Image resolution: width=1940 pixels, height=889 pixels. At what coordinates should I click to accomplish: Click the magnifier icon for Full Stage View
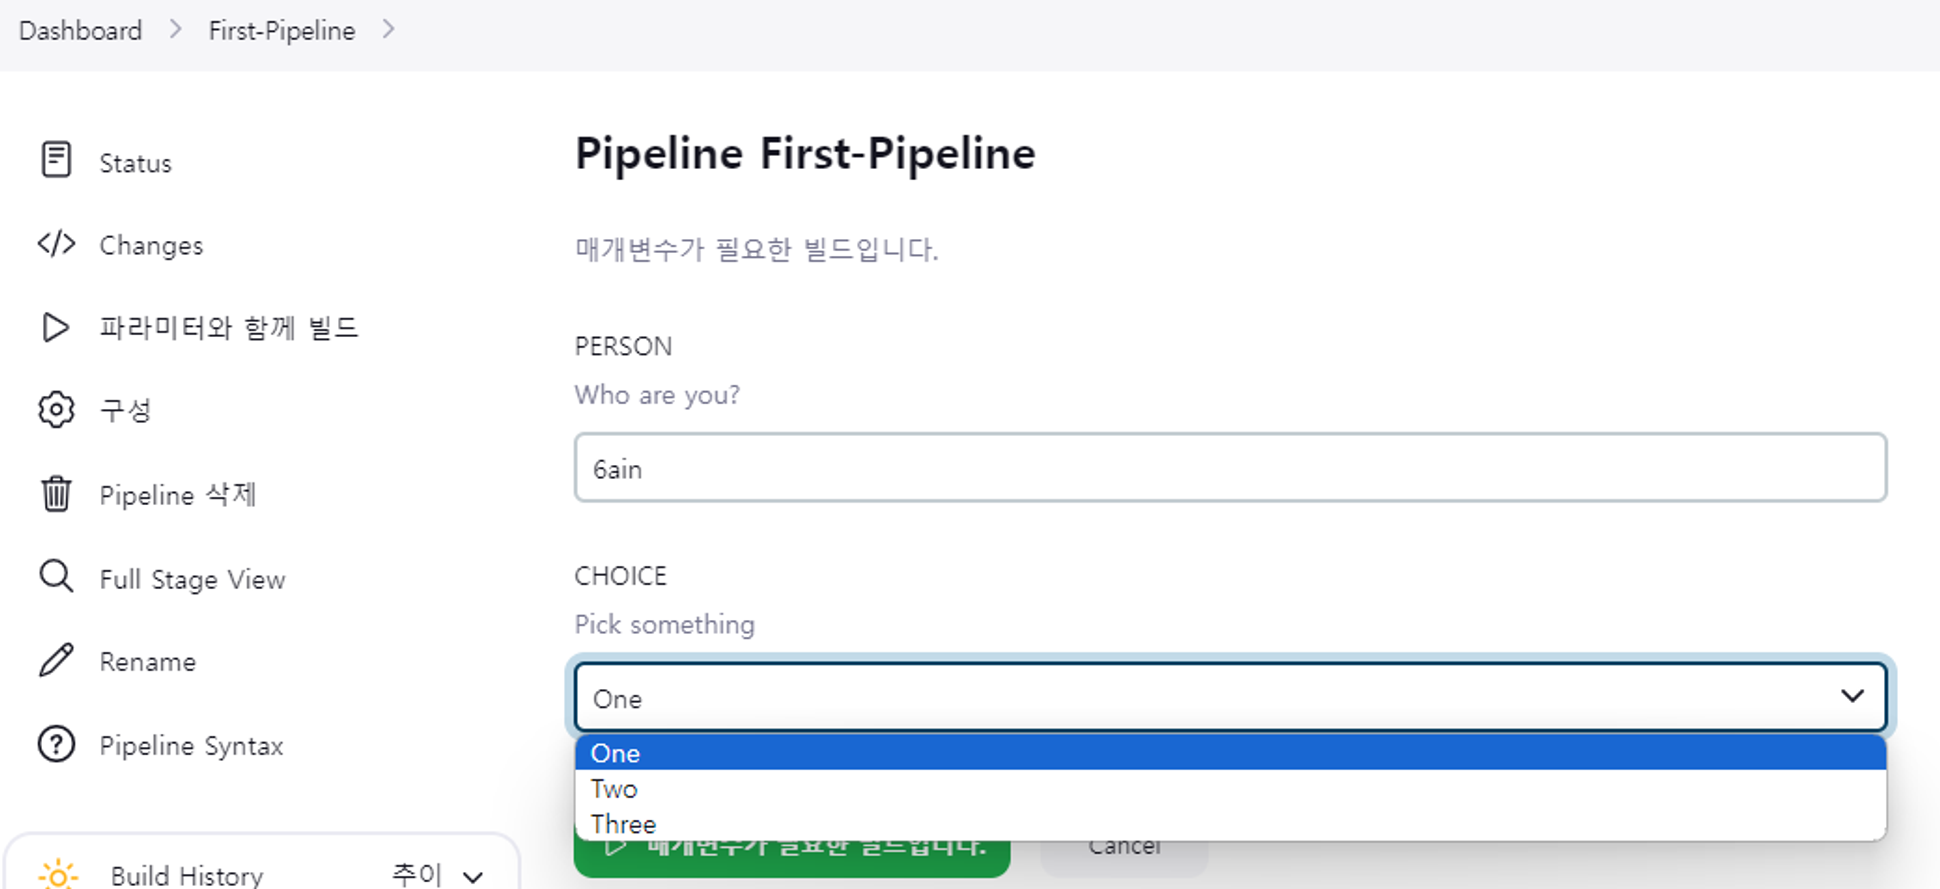click(x=56, y=577)
